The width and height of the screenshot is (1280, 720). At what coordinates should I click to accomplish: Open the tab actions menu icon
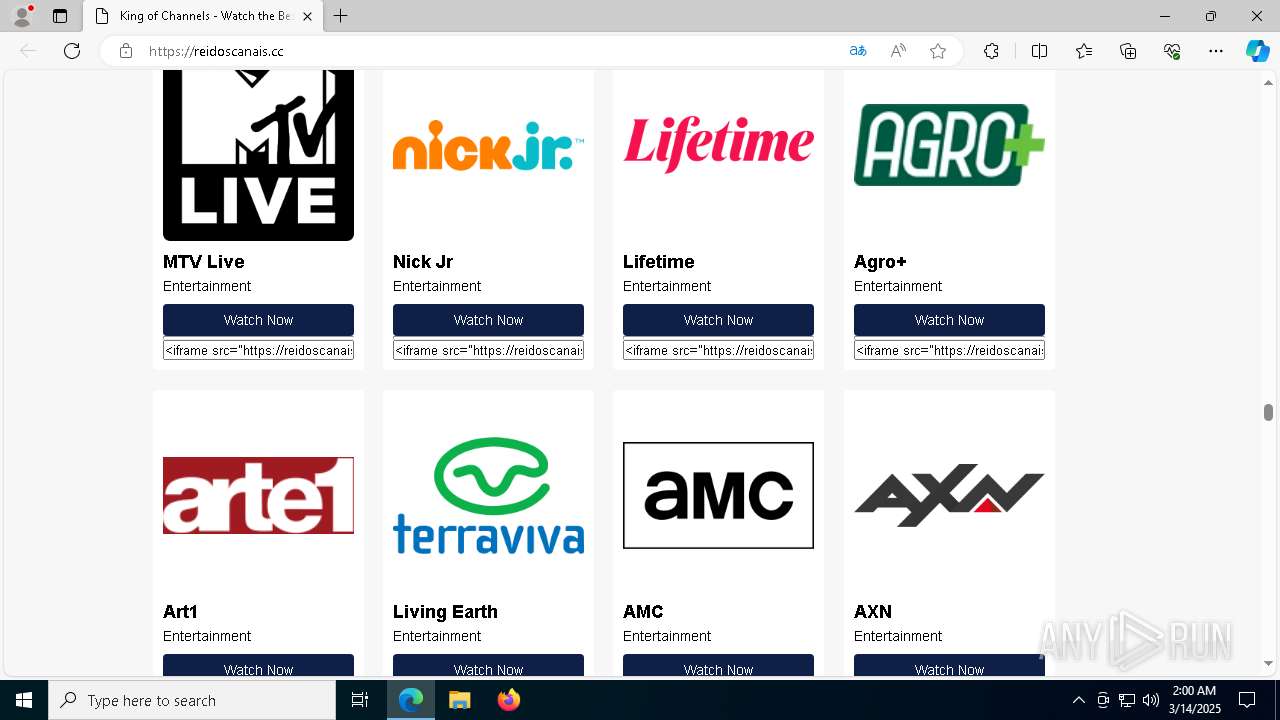(60, 16)
